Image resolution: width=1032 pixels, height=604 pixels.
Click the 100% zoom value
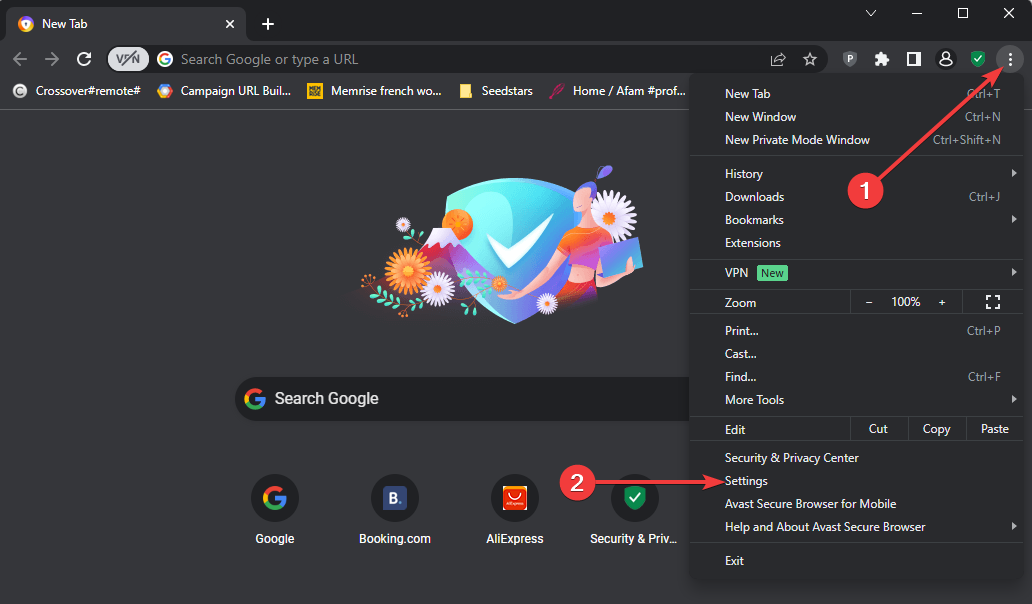[x=906, y=302]
